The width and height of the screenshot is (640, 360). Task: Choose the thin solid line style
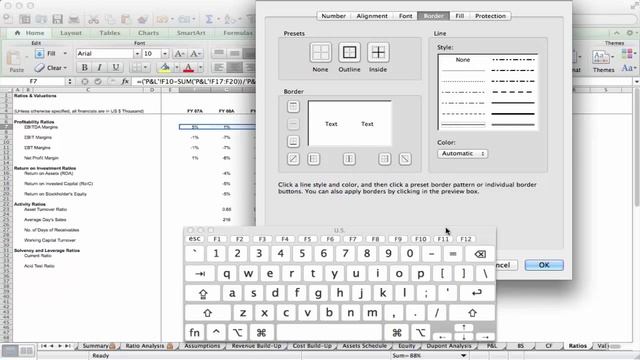click(x=463, y=71)
